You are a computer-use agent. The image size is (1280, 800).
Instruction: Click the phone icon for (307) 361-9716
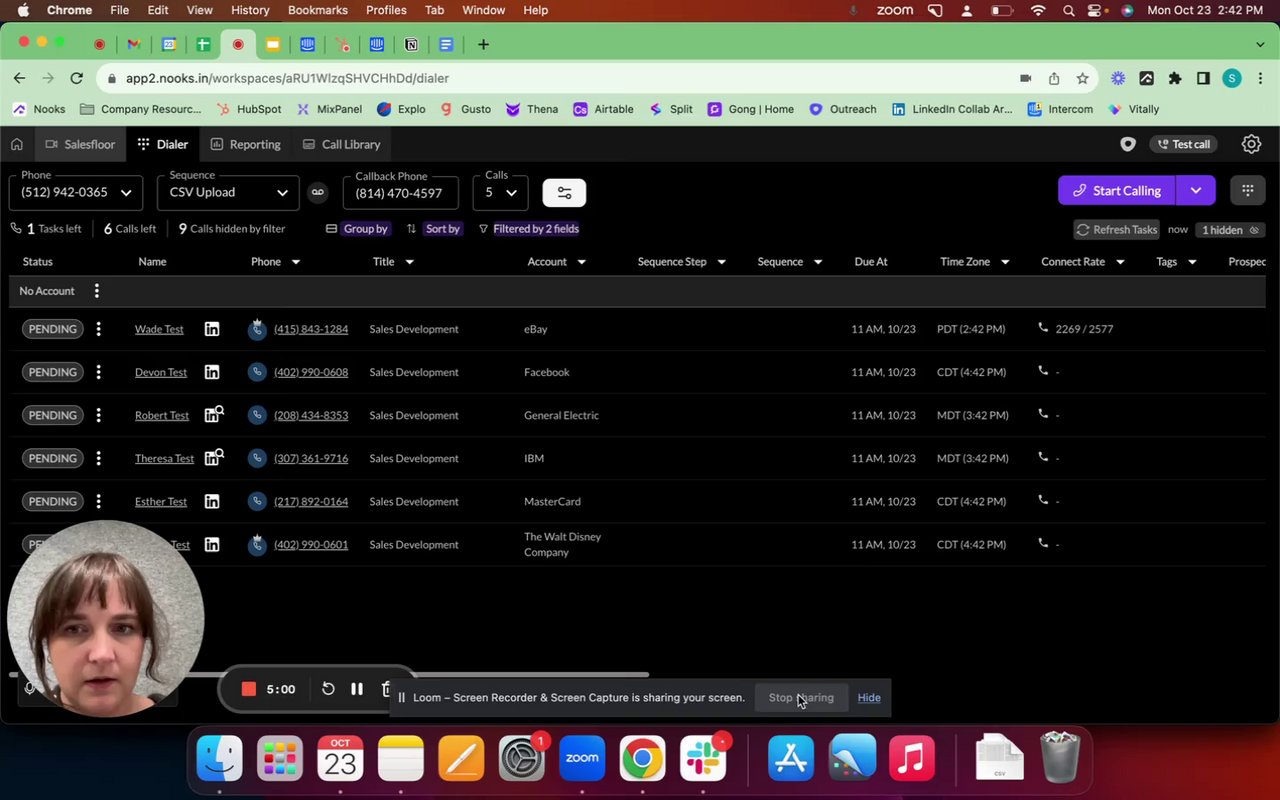tap(257, 458)
